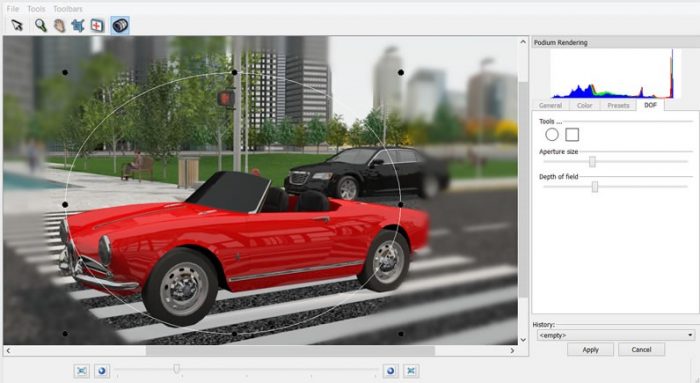Image resolution: width=700 pixels, height=383 pixels.
Task: Click the red plus toolbar icon
Action: (97, 25)
